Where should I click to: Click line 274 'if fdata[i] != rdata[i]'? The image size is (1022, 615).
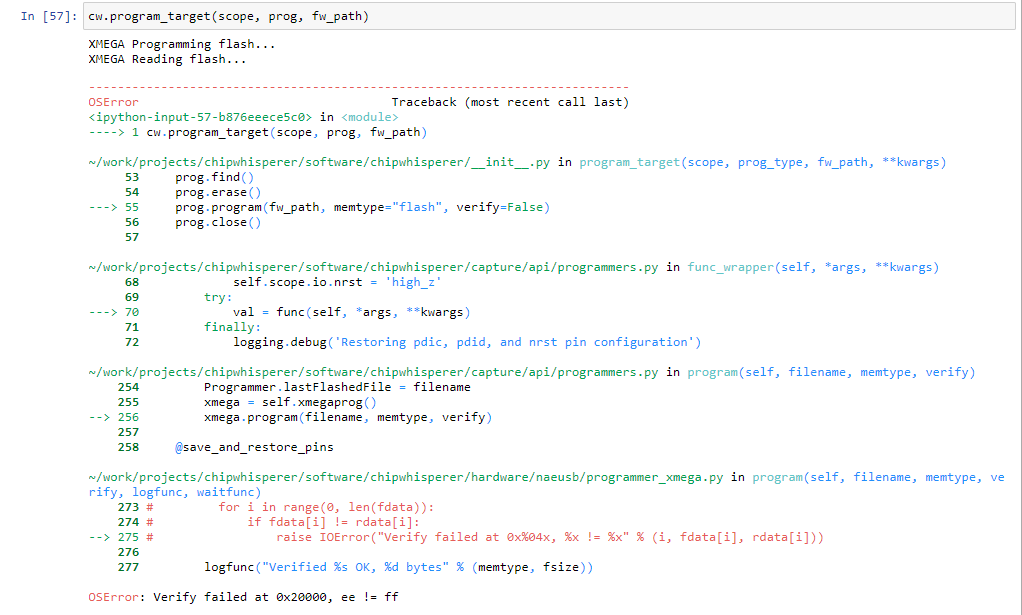(334, 522)
